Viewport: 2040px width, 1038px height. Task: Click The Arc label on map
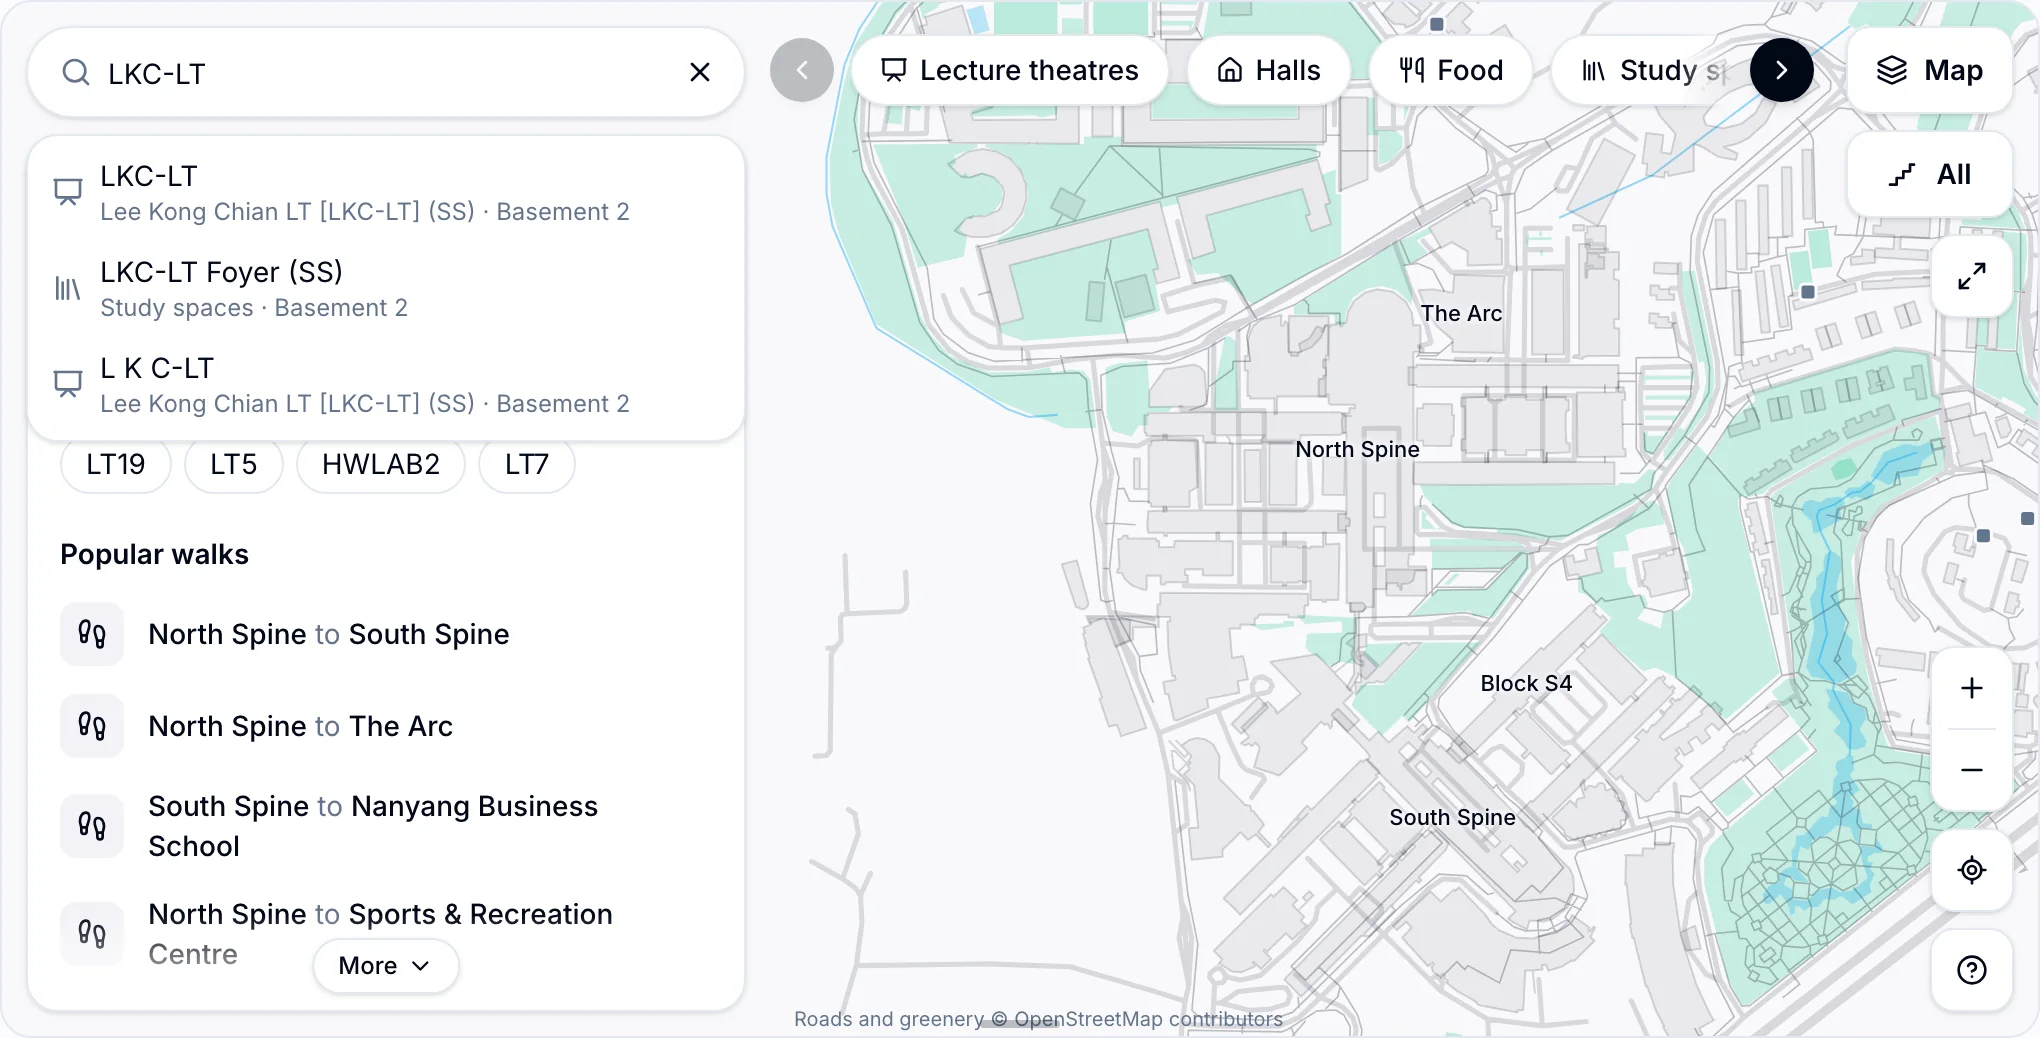(1461, 313)
